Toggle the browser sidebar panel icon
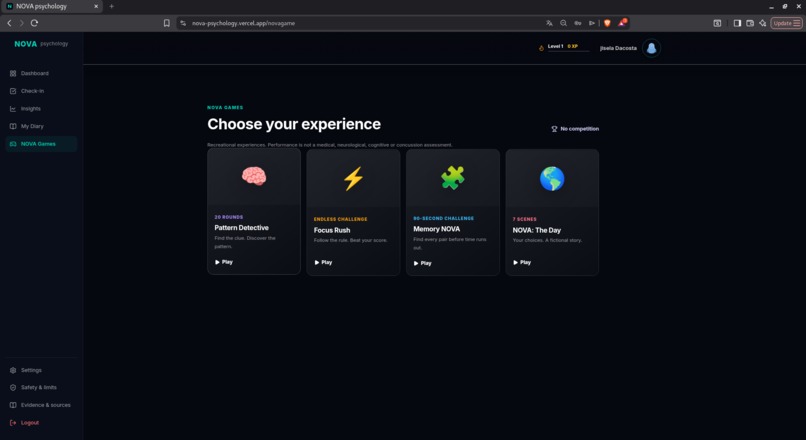The image size is (806, 440). pos(737,23)
